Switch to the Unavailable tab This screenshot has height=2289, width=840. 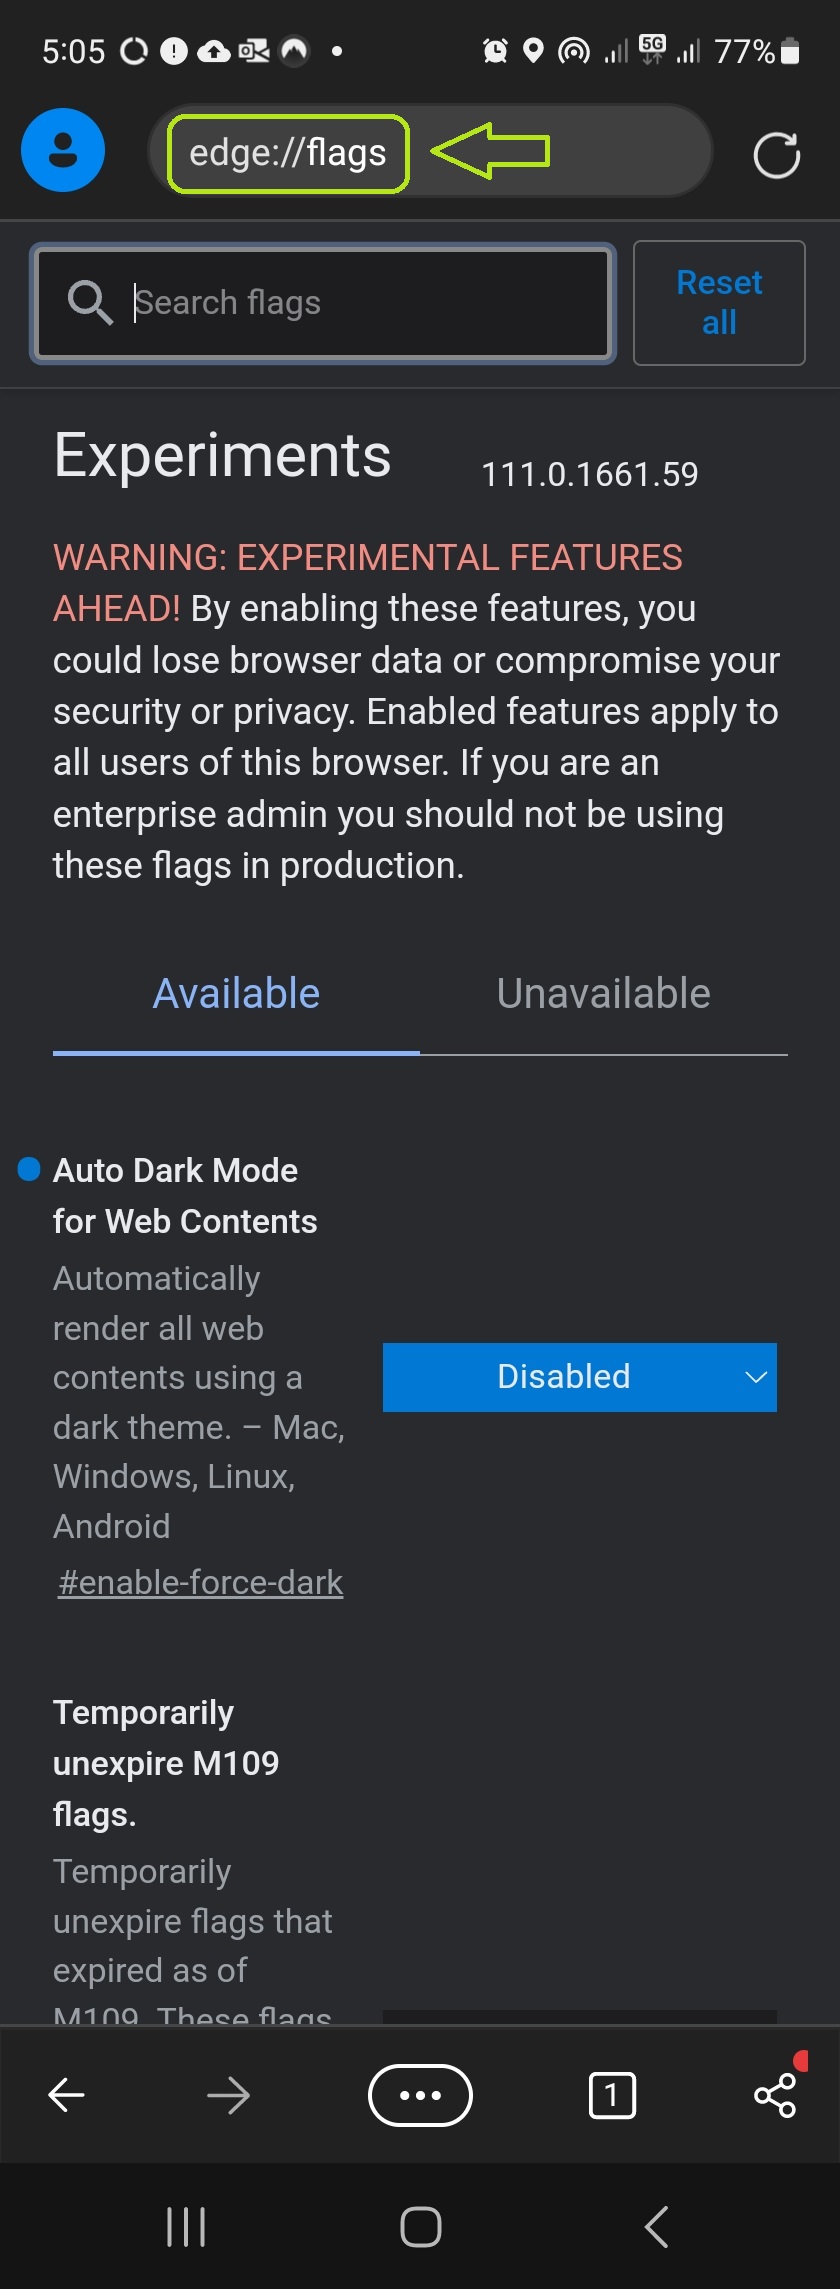click(x=603, y=994)
